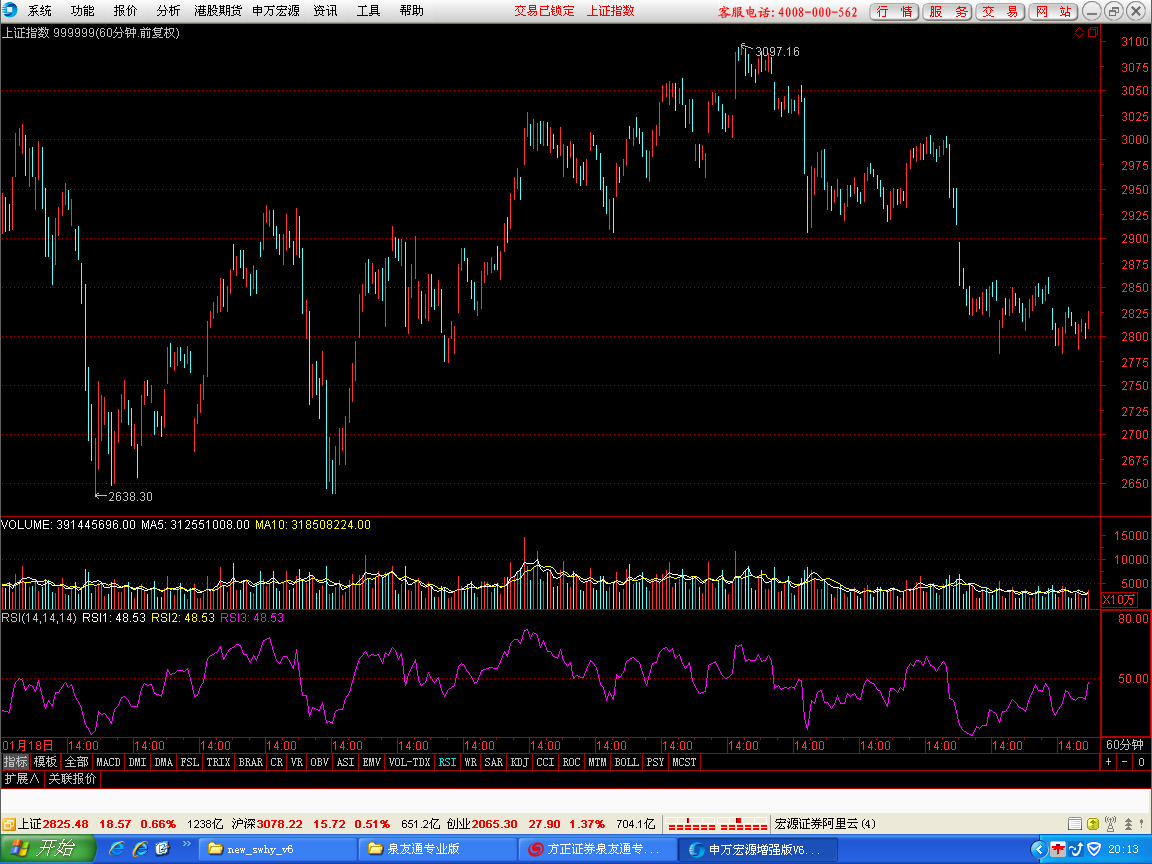Click the 宏源证券阿里云 (4) server label
The image size is (1152, 864).
tap(825, 824)
